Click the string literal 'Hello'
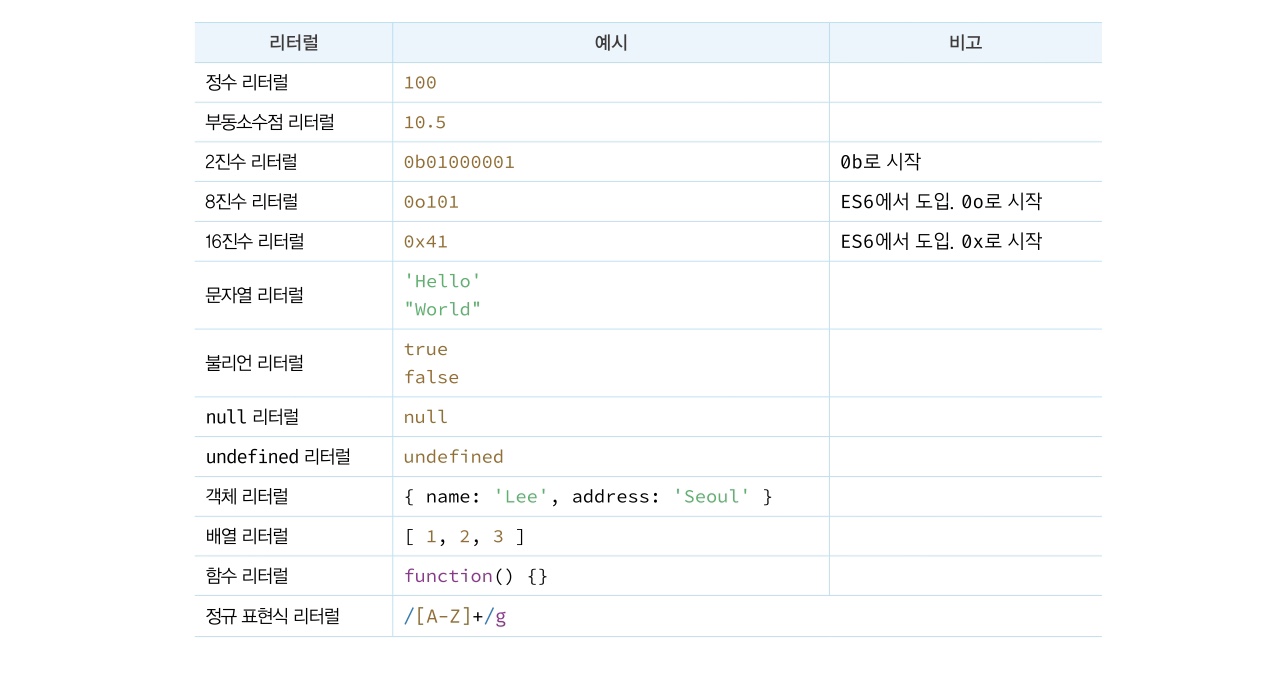 tap(443, 281)
